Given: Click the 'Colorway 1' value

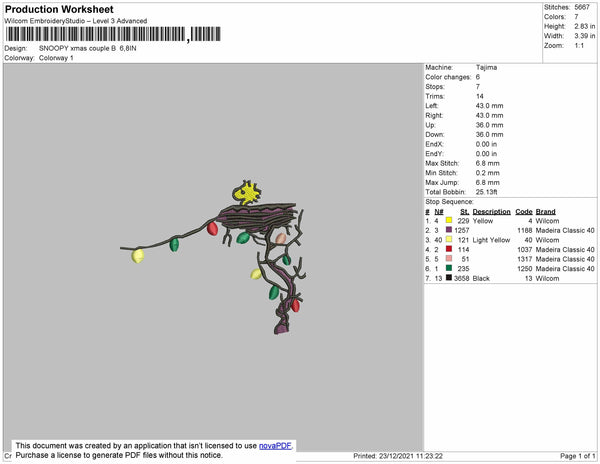Looking at the screenshot, I should click(x=56, y=58).
